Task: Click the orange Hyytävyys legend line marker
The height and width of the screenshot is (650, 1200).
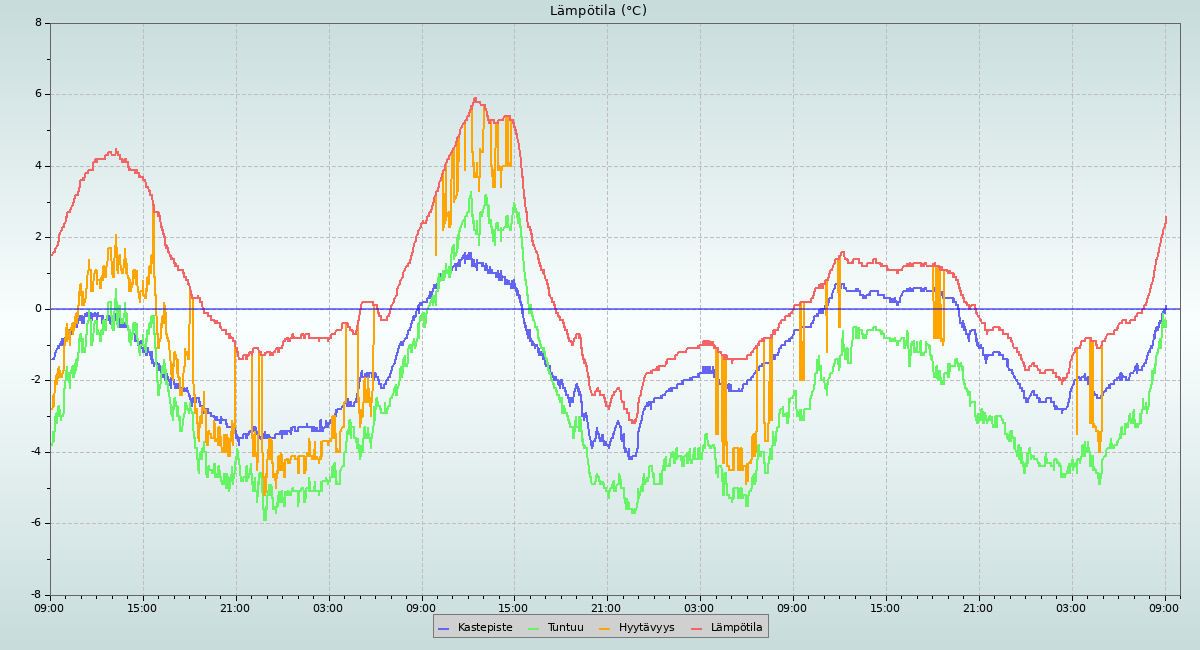Action: 605,628
